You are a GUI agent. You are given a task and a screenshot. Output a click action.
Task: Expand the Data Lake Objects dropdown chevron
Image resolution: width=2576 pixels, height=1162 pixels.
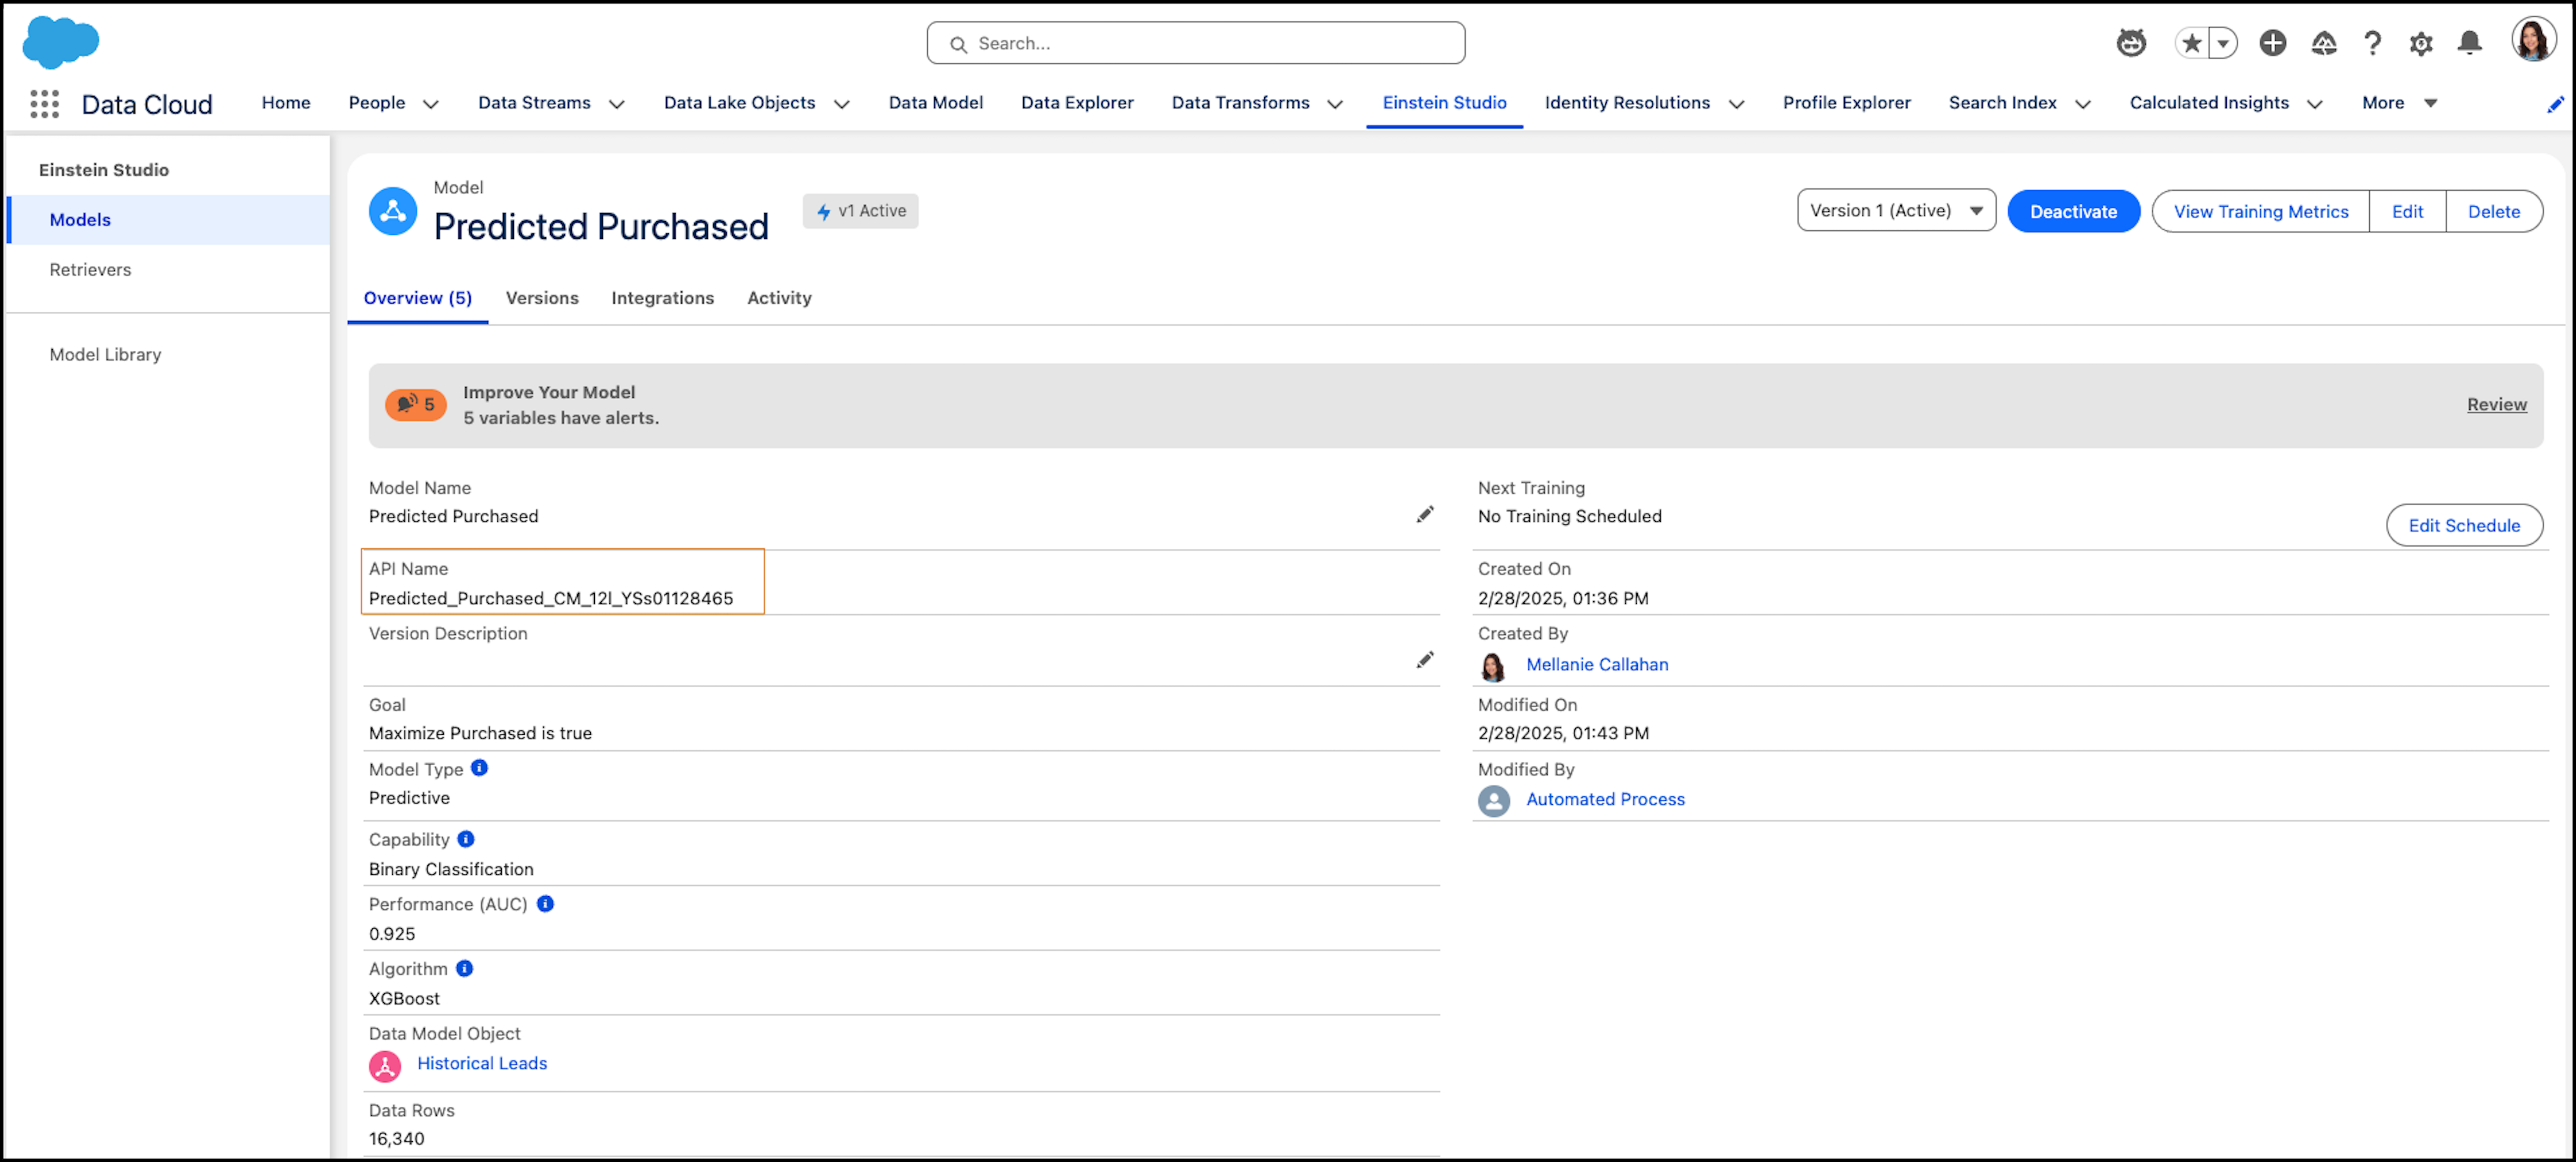tap(842, 104)
